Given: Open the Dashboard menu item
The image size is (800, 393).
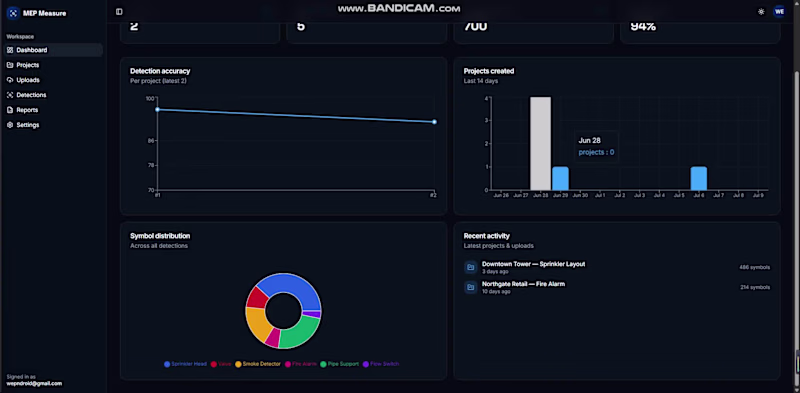Looking at the screenshot, I should pos(53,50).
